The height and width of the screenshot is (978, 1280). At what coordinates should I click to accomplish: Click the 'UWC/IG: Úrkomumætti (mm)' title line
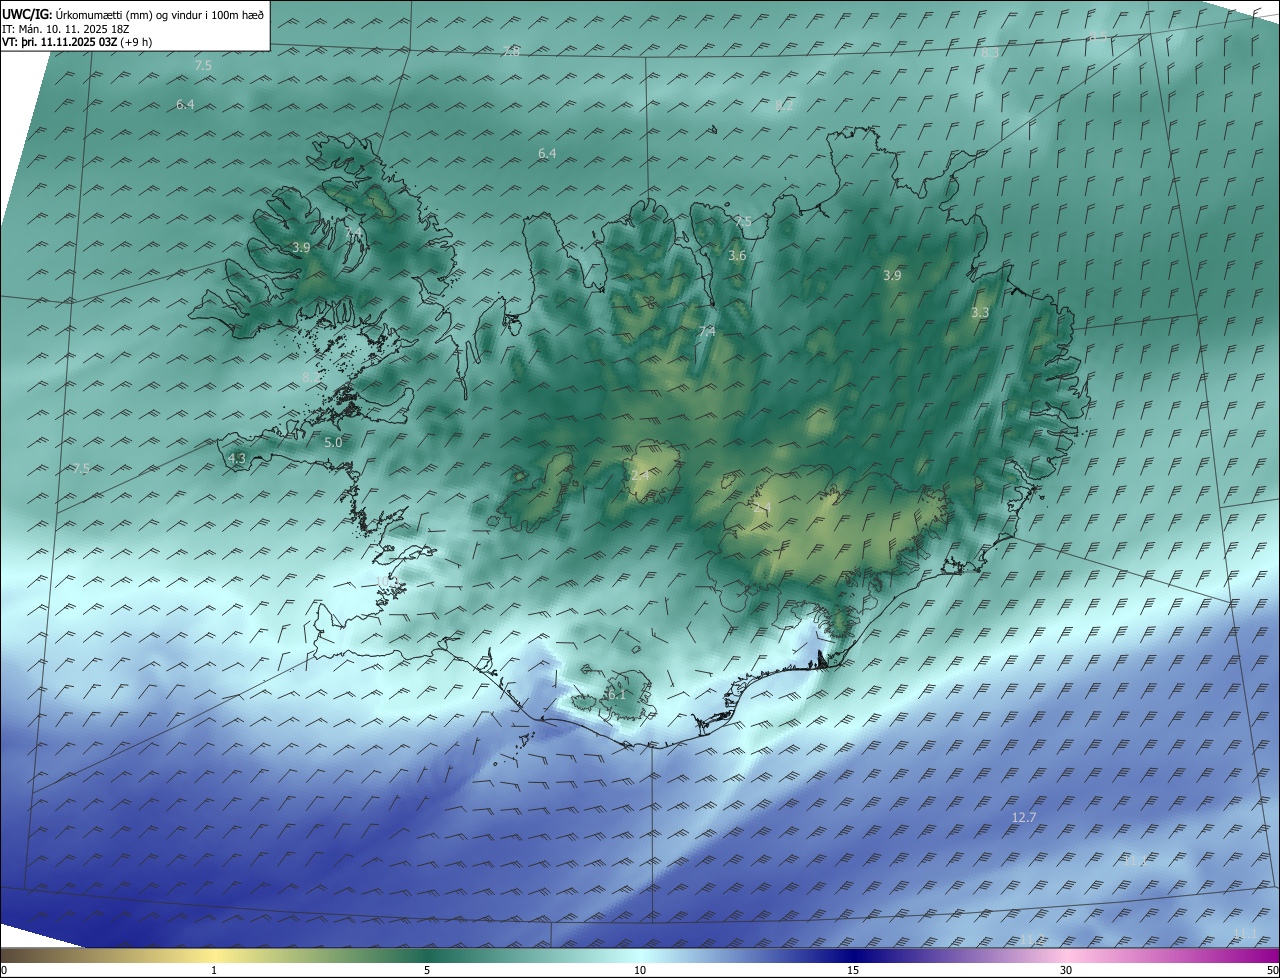pyautogui.click(x=133, y=14)
